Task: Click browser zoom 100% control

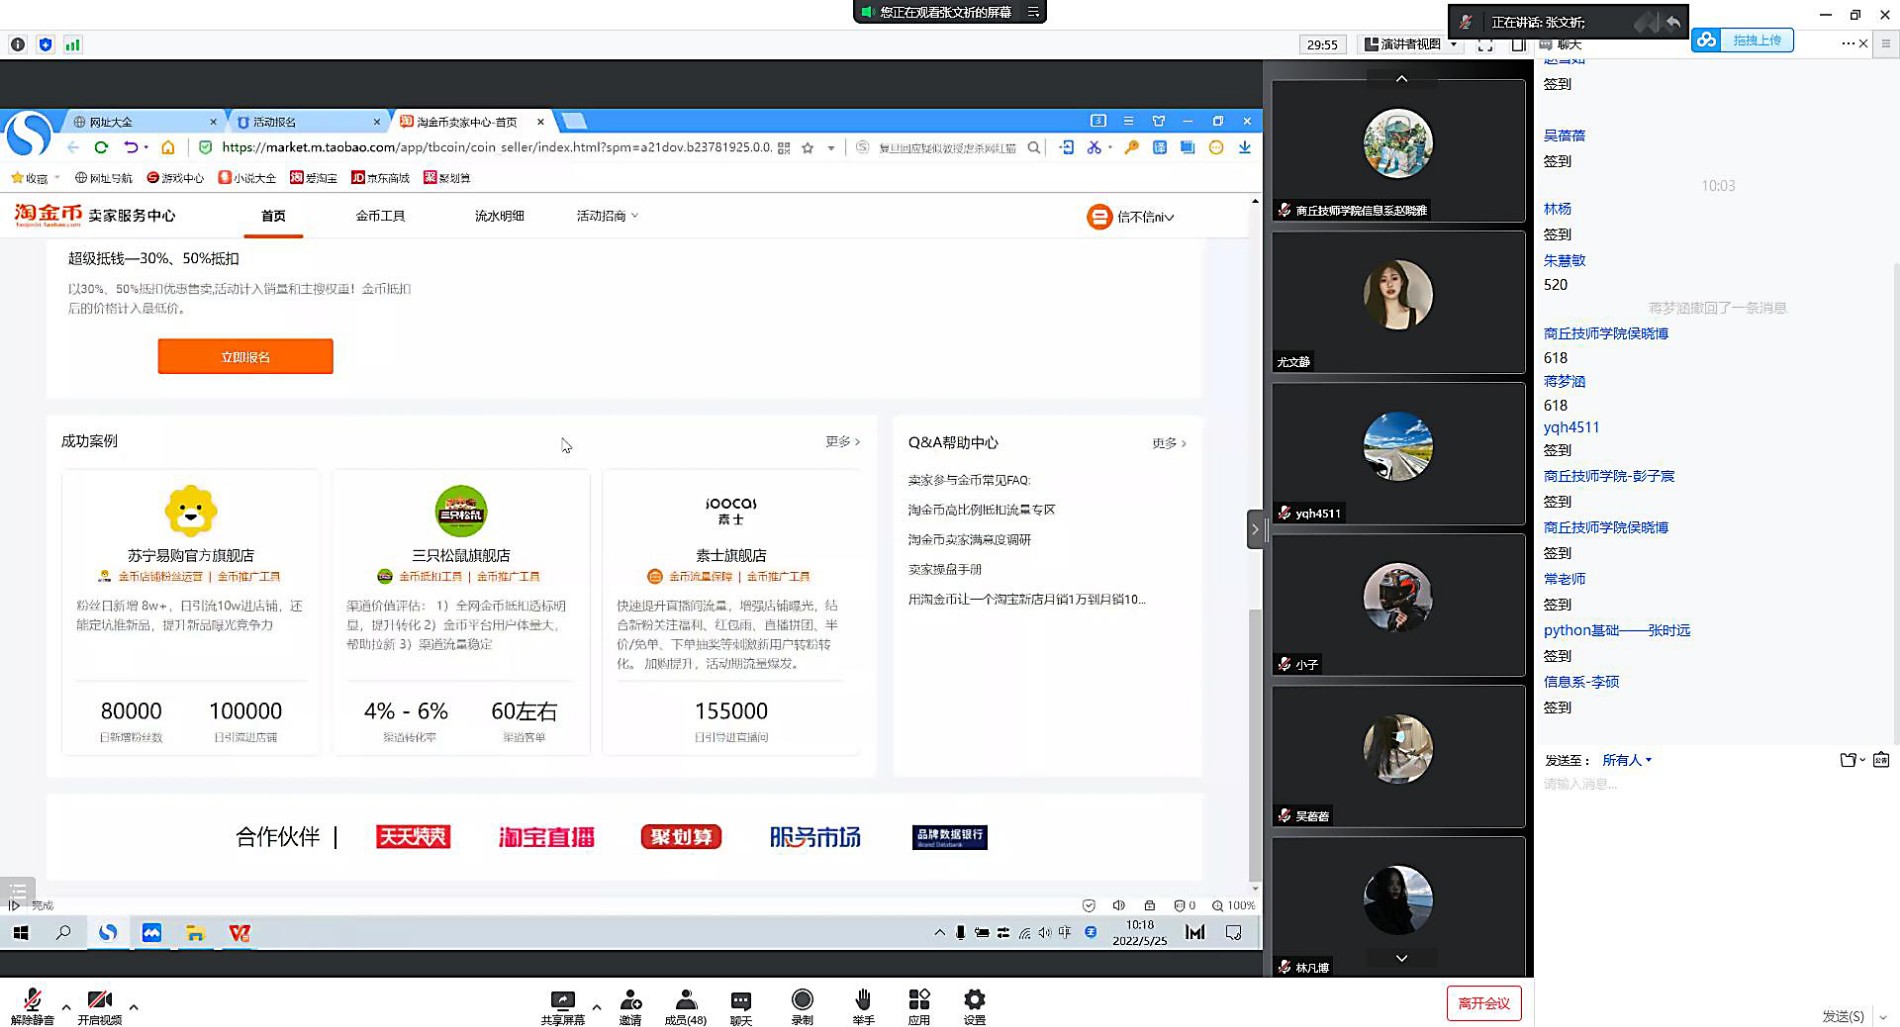Action: (1233, 905)
